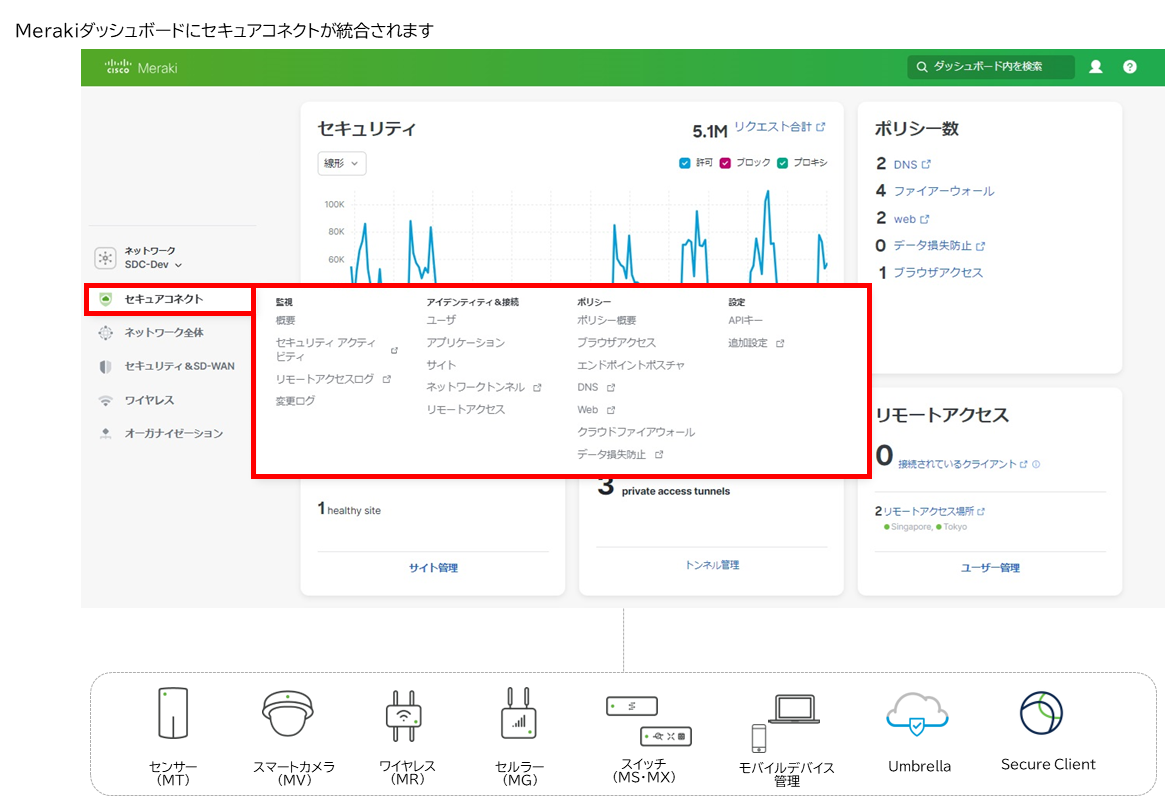Click the ネットワーク全体 sidebar icon
The height and width of the screenshot is (807, 1165).
106,333
